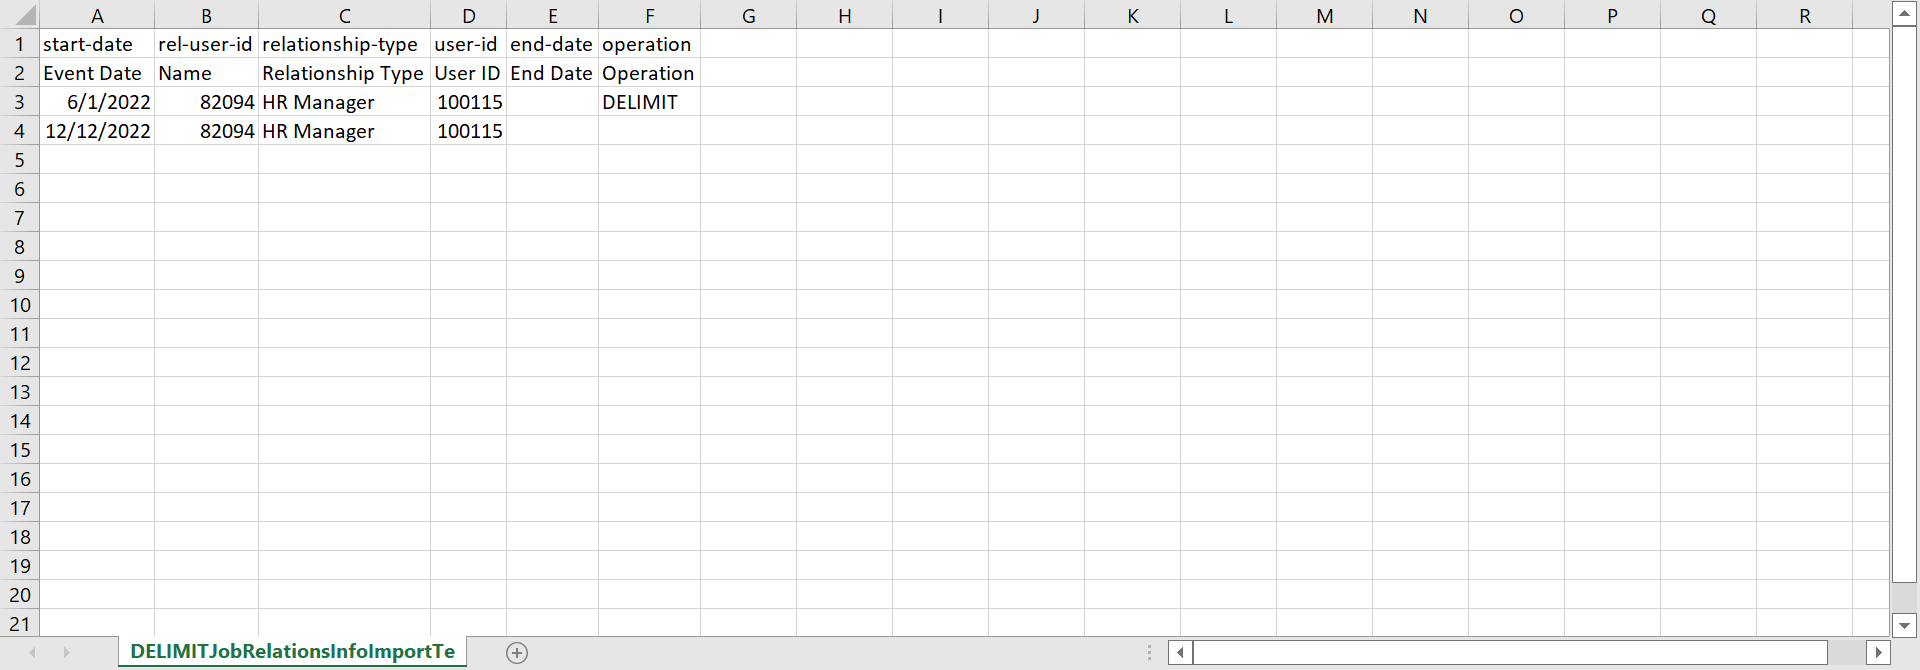Click cell with date 6/1/2022
Image resolution: width=1920 pixels, height=670 pixels.
point(97,102)
